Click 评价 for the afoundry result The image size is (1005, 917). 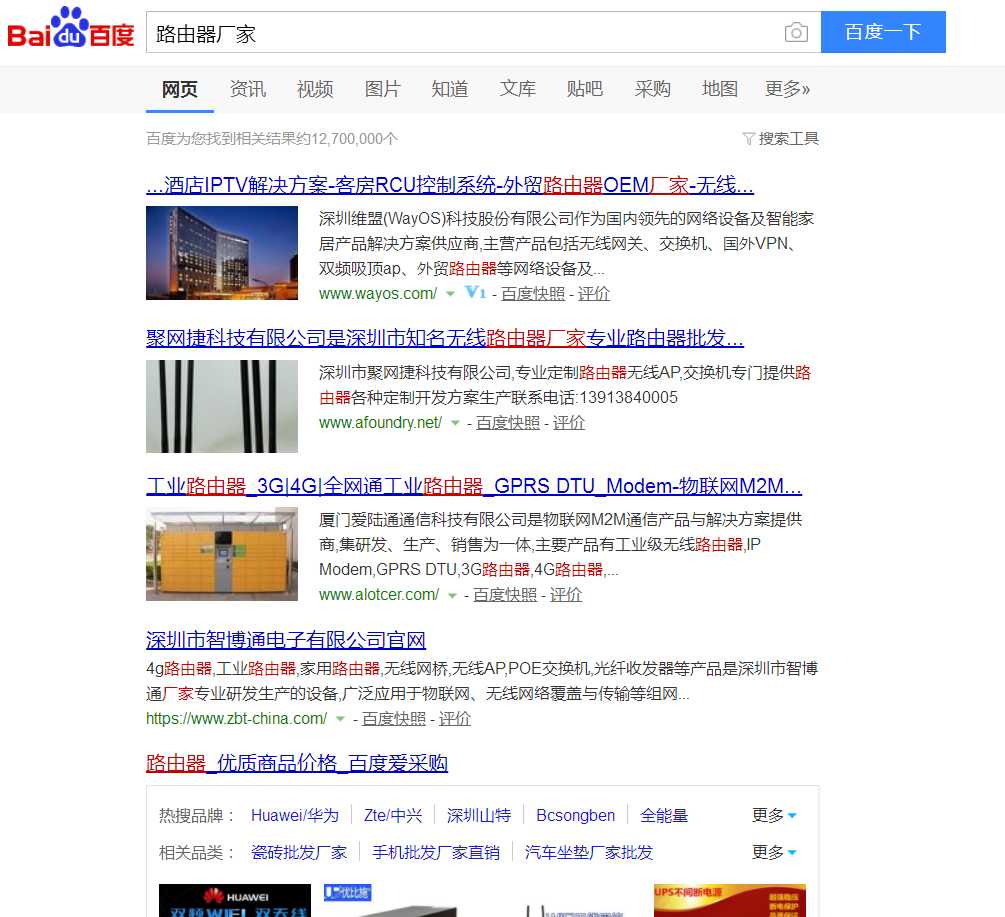click(x=569, y=423)
